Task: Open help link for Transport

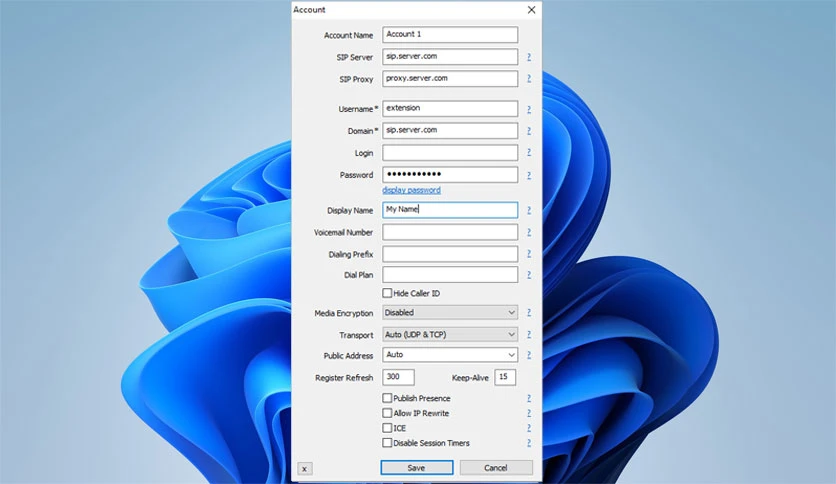Action: click(x=529, y=335)
